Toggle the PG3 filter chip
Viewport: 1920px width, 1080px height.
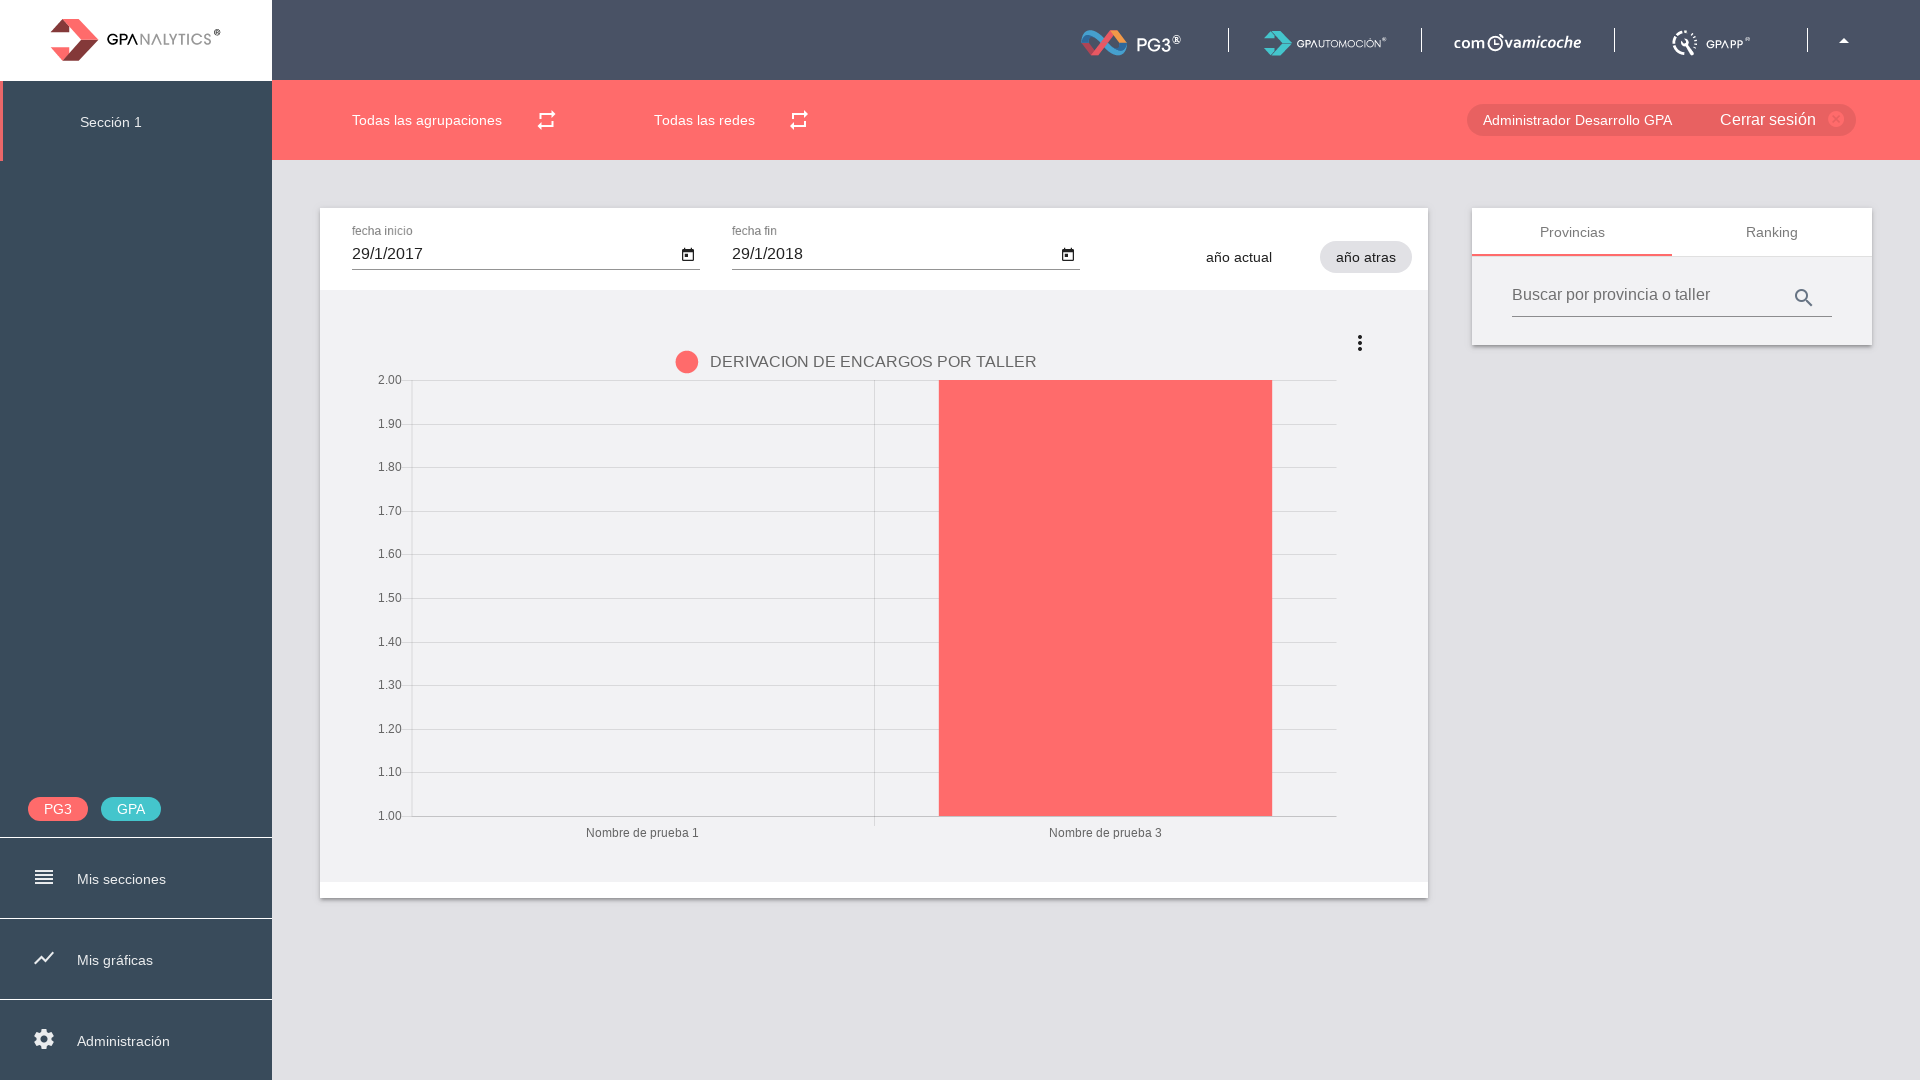[x=58, y=809]
